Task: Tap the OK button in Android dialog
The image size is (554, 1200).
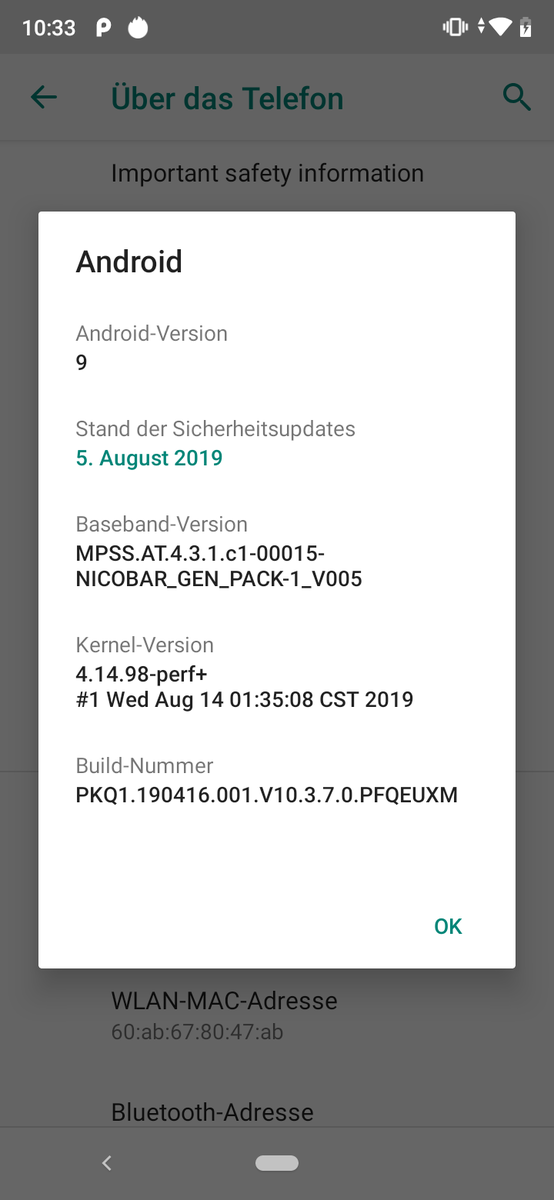Action: point(448,926)
